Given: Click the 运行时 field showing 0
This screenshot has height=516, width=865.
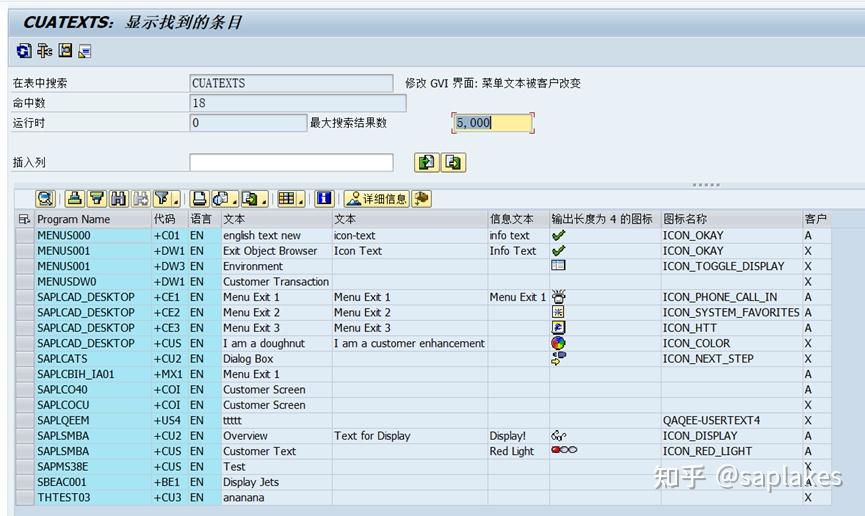Looking at the screenshot, I should (248, 123).
